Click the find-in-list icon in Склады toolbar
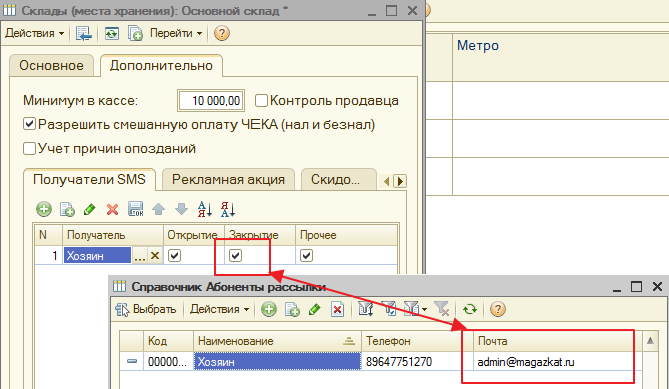 [x=84, y=33]
